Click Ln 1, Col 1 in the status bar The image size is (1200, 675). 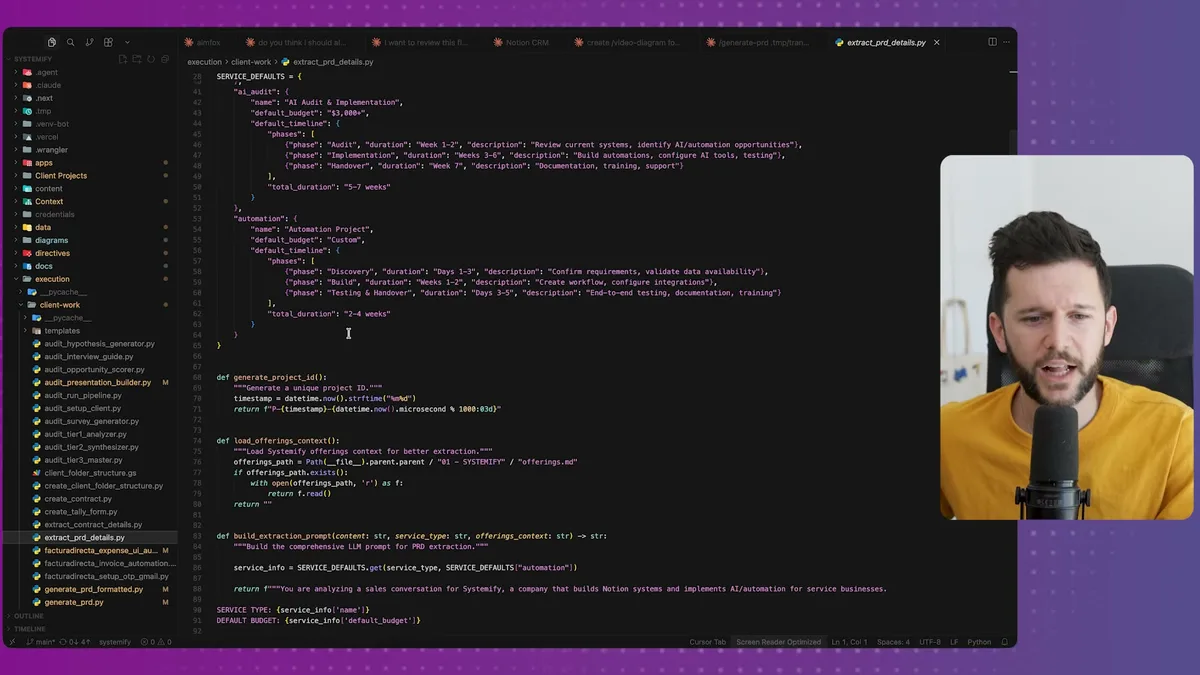click(x=849, y=643)
